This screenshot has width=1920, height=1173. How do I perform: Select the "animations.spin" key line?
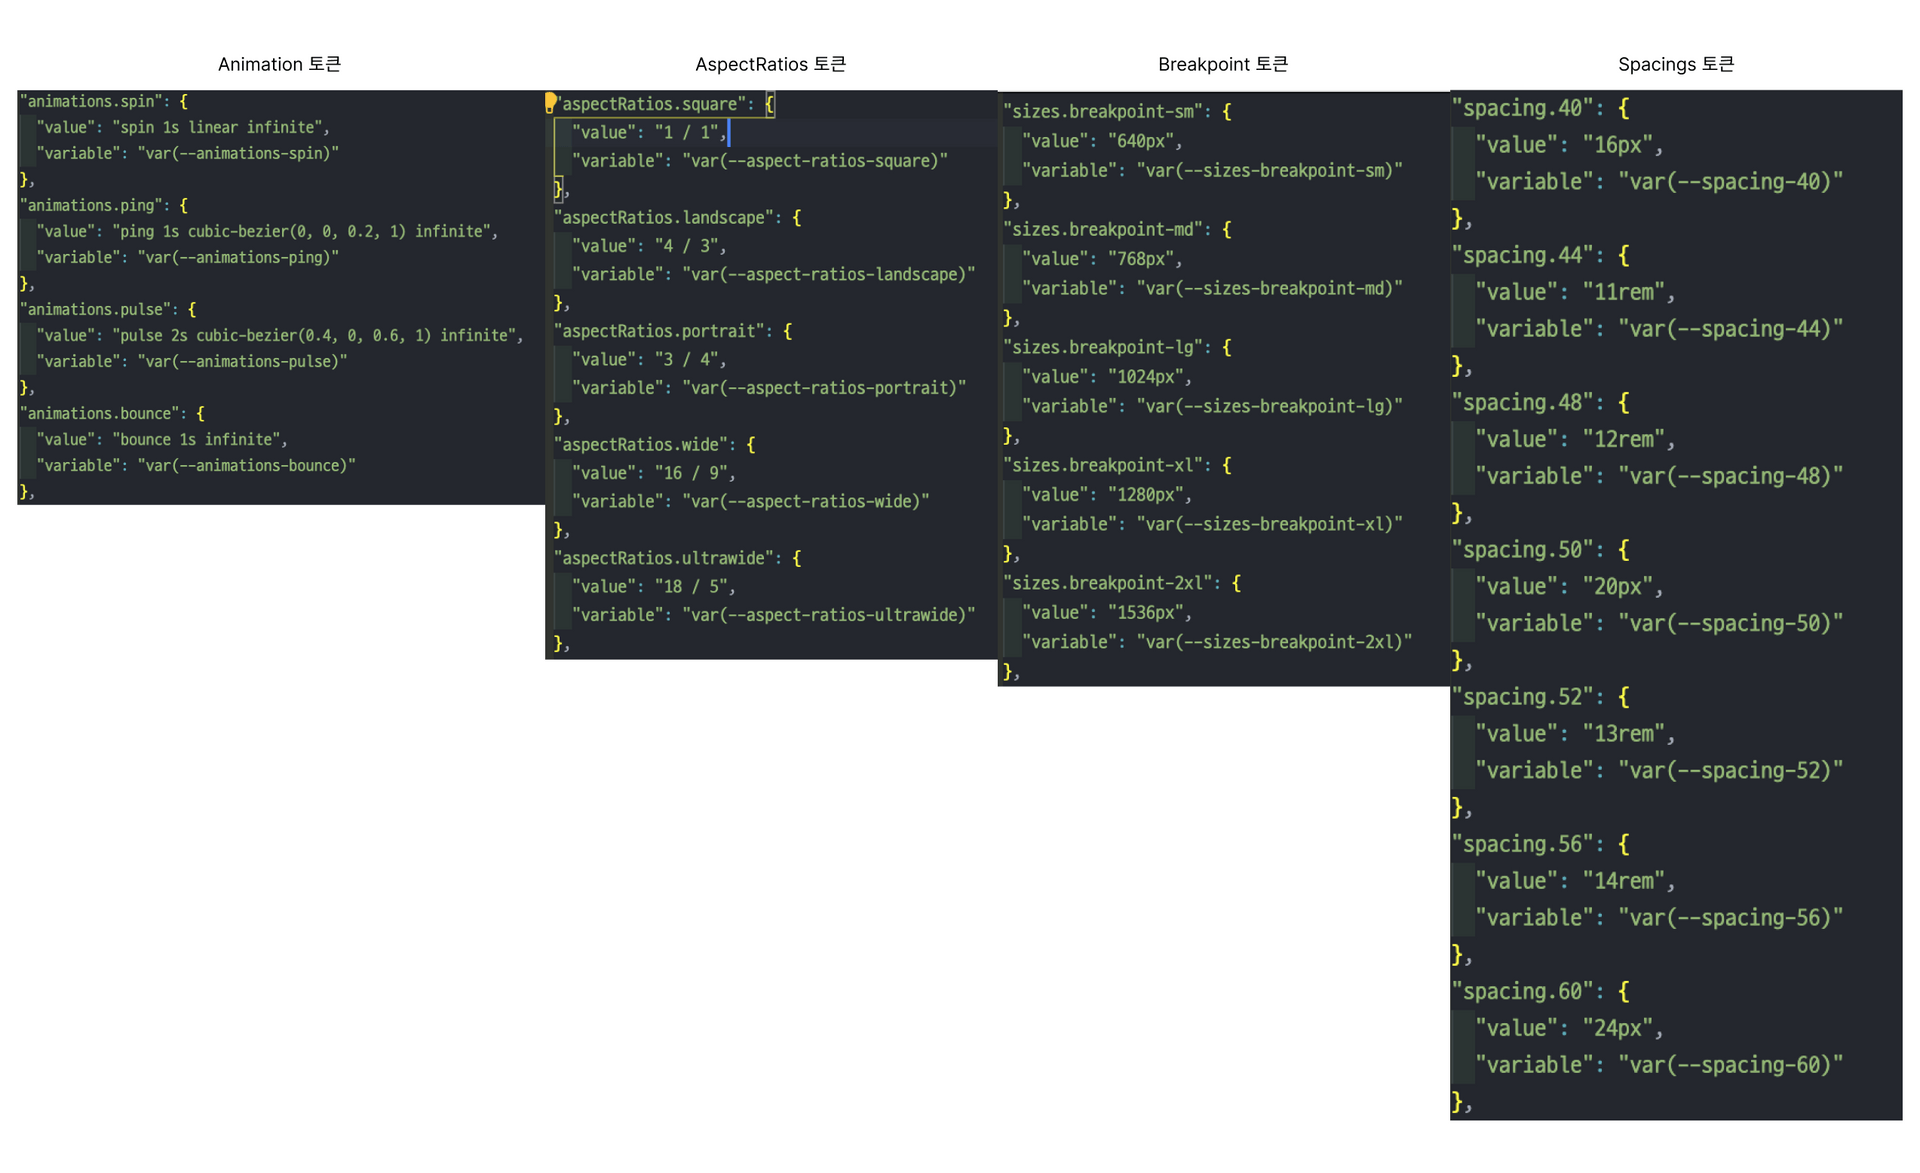[103, 102]
